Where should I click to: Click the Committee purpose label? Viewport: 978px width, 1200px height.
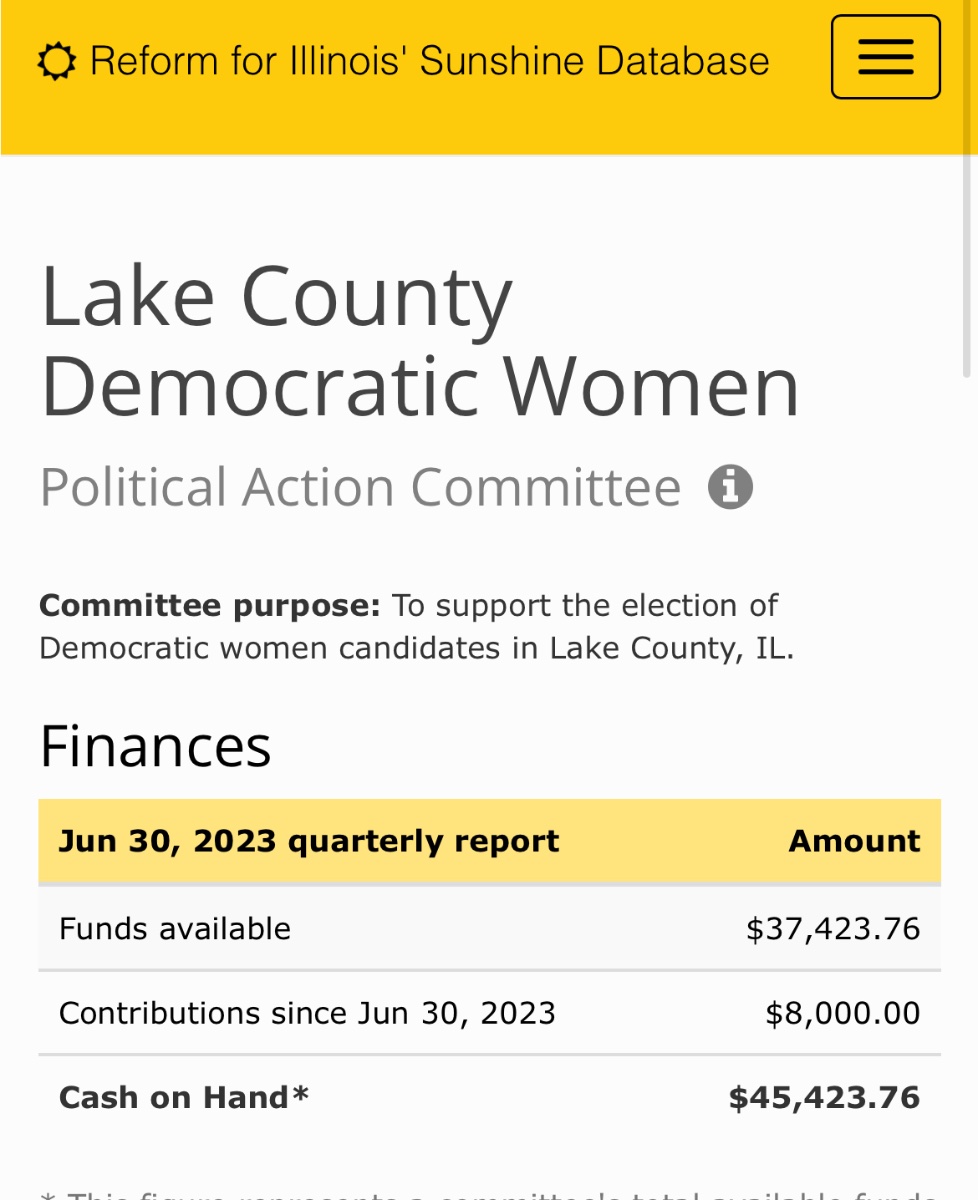click(210, 606)
